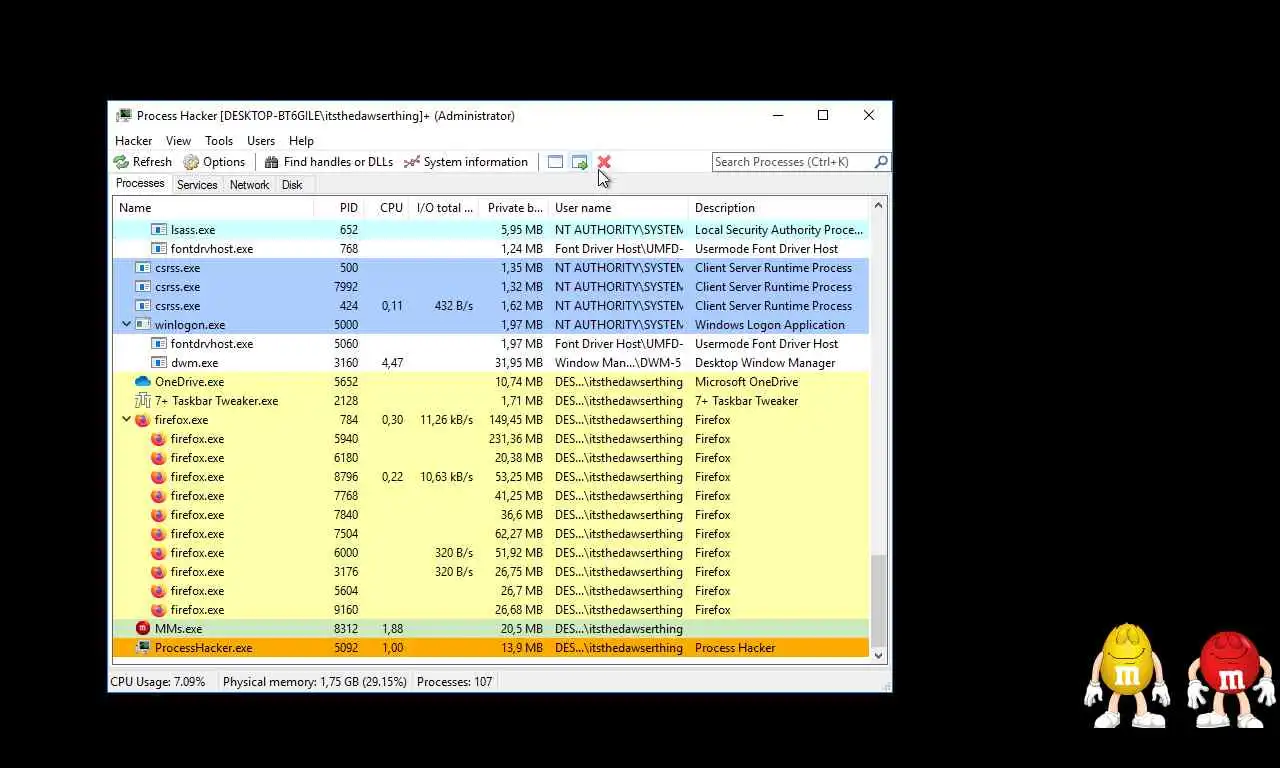
Task: Click the Processes: 107 status entry
Action: pos(454,682)
